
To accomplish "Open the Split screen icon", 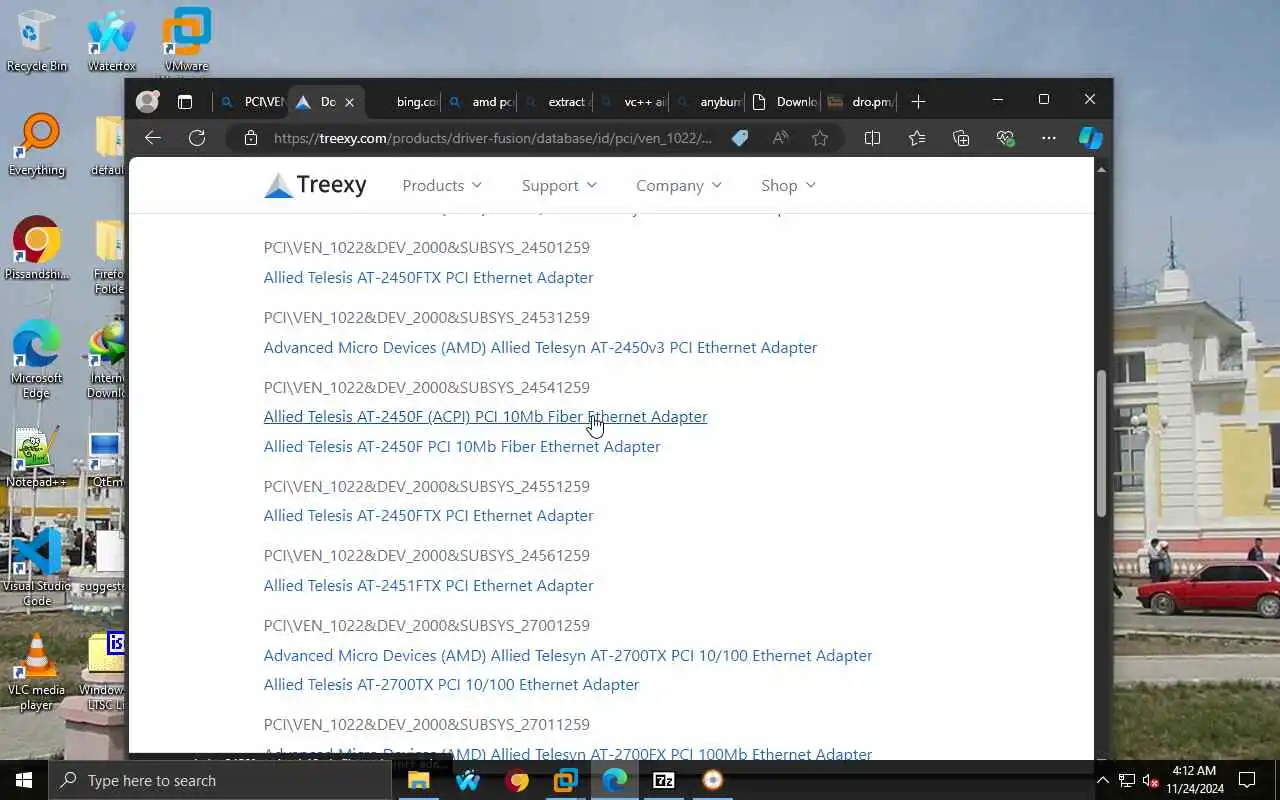I will pyautogui.click(x=872, y=138).
